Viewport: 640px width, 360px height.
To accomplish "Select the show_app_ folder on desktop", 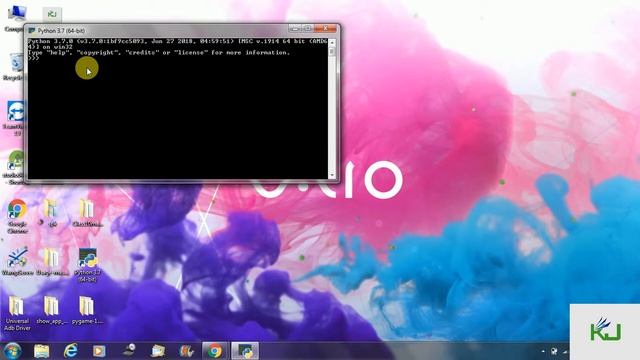I will [51, 310].
